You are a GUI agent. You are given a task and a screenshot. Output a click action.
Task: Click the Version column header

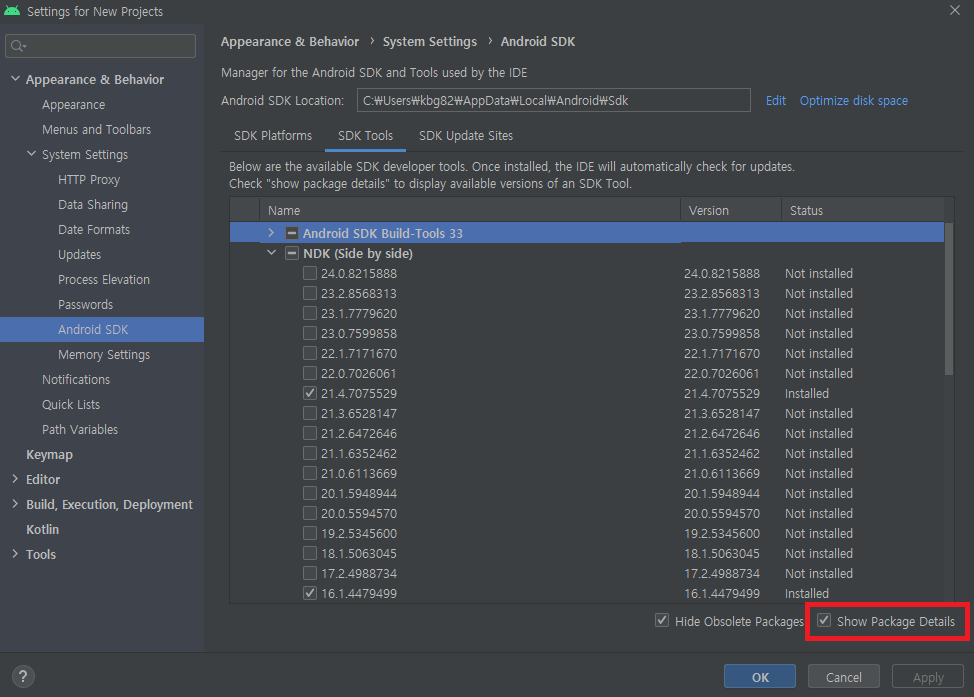(731, 211)
